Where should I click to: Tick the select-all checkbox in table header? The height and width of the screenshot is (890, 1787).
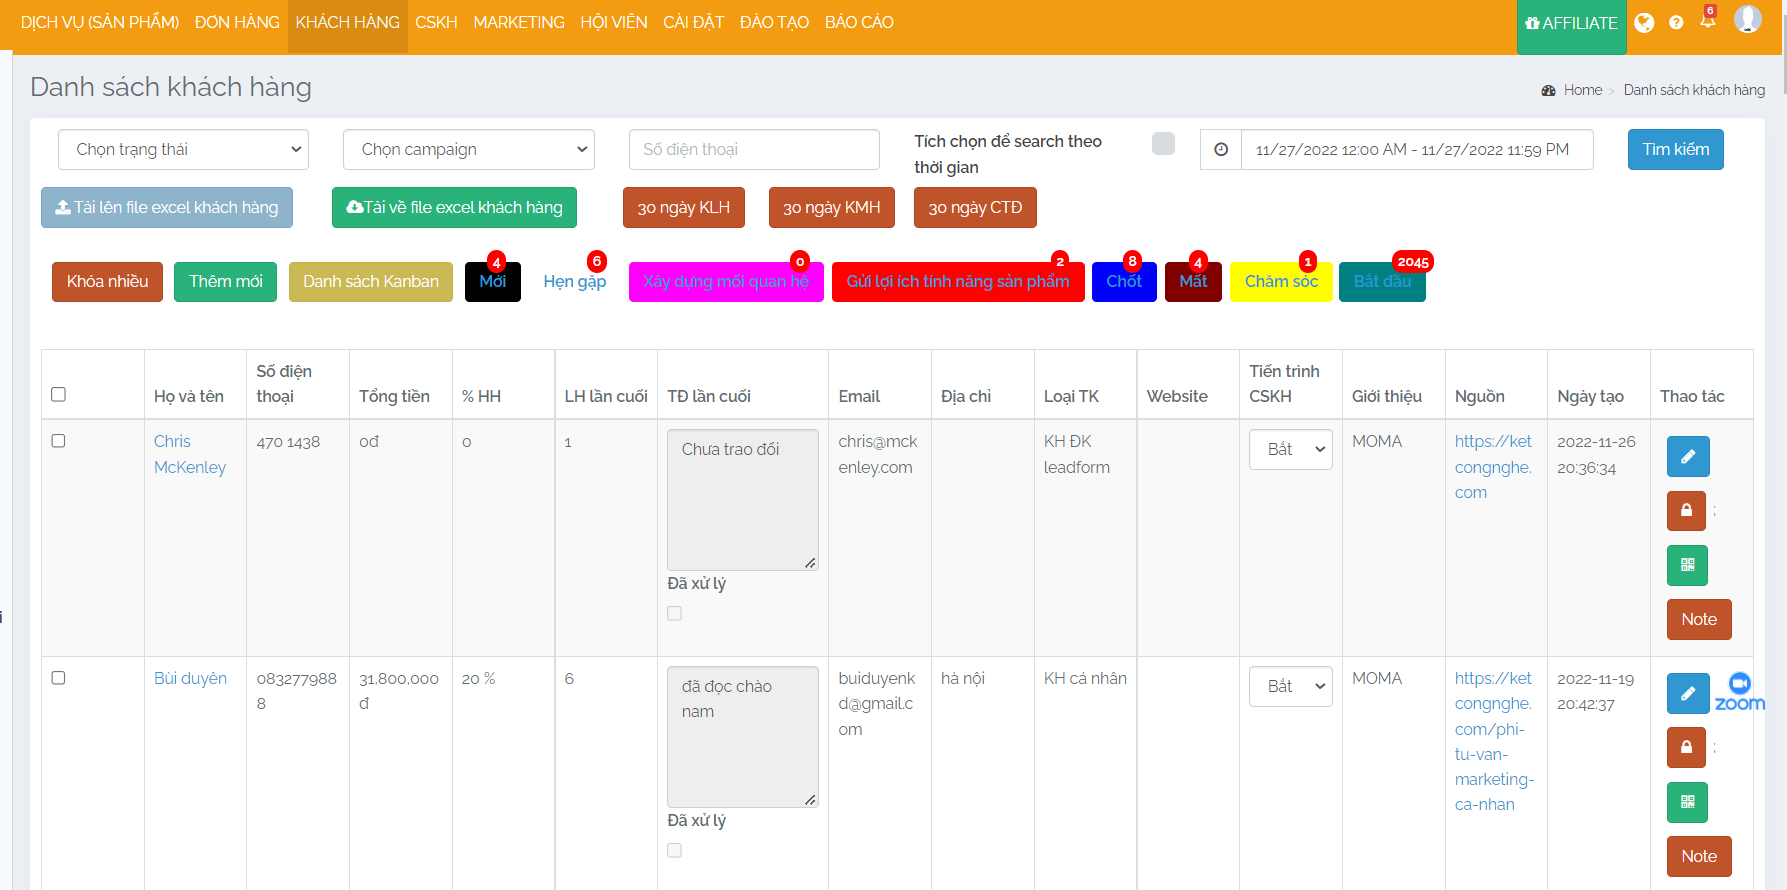tap(59, 394)
